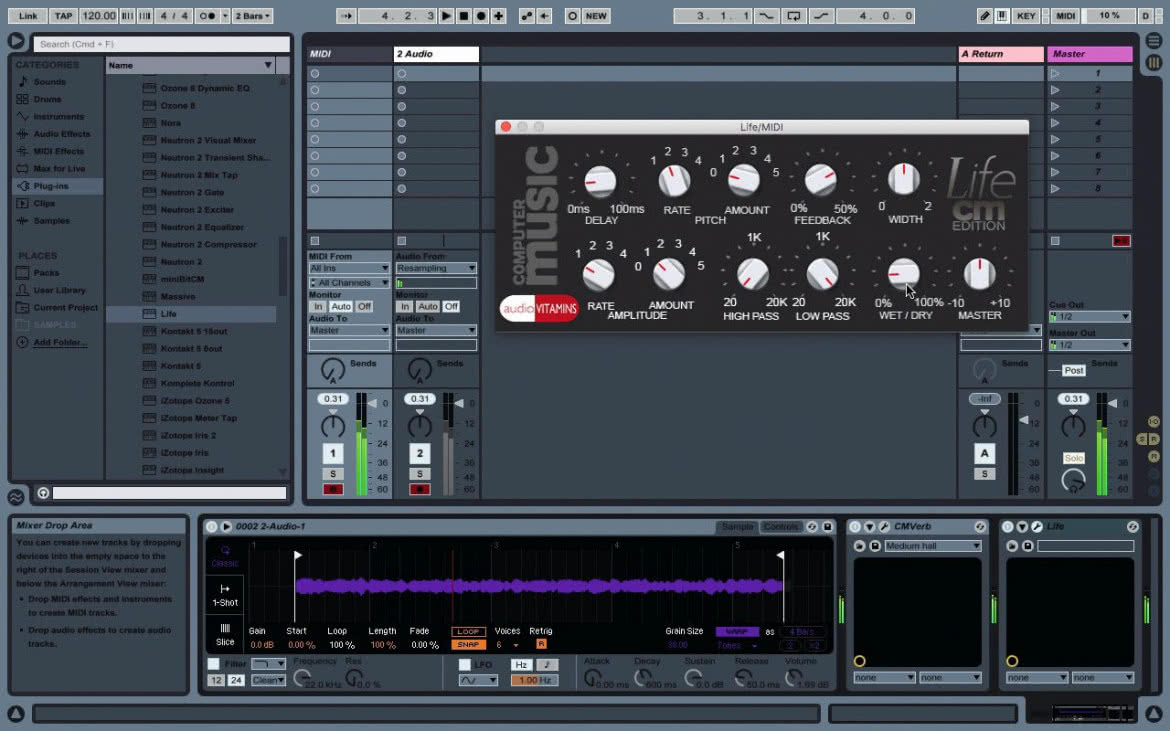Screen dimensions: 1170x731
Task: Arm the 2 Audio track for recording
Action: click(419, 489)
